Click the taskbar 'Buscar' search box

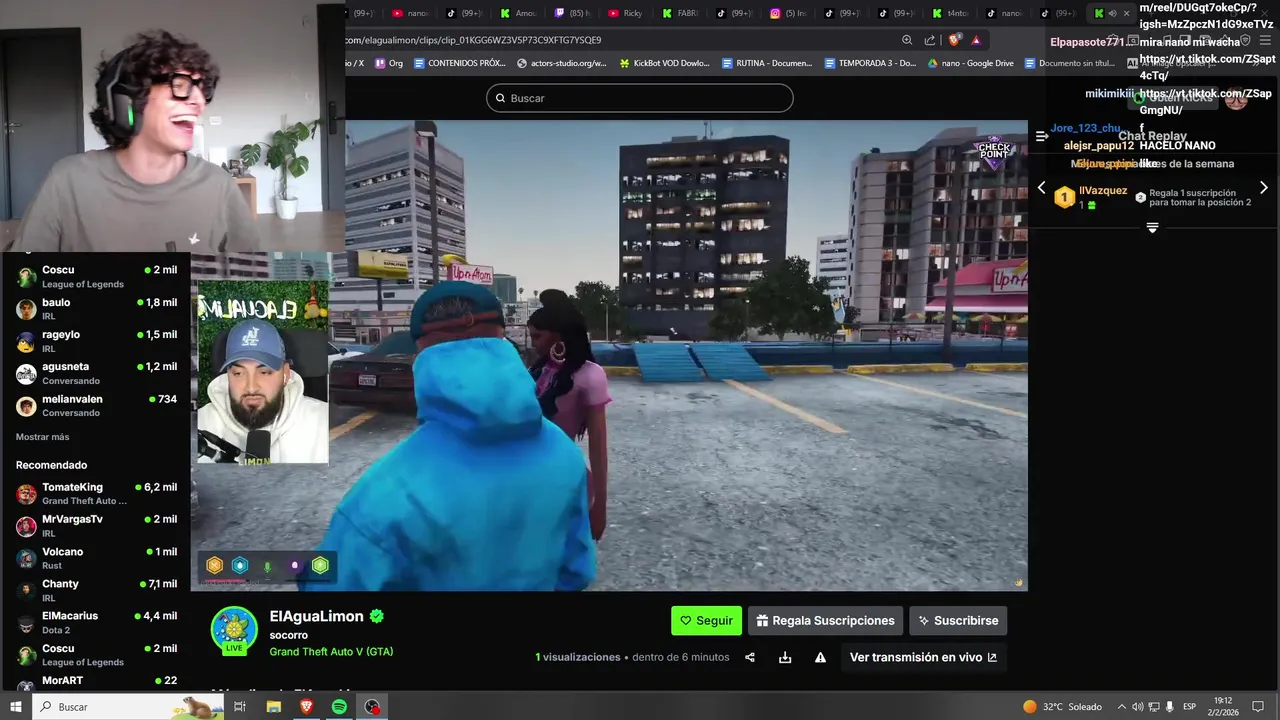(129, 706)
